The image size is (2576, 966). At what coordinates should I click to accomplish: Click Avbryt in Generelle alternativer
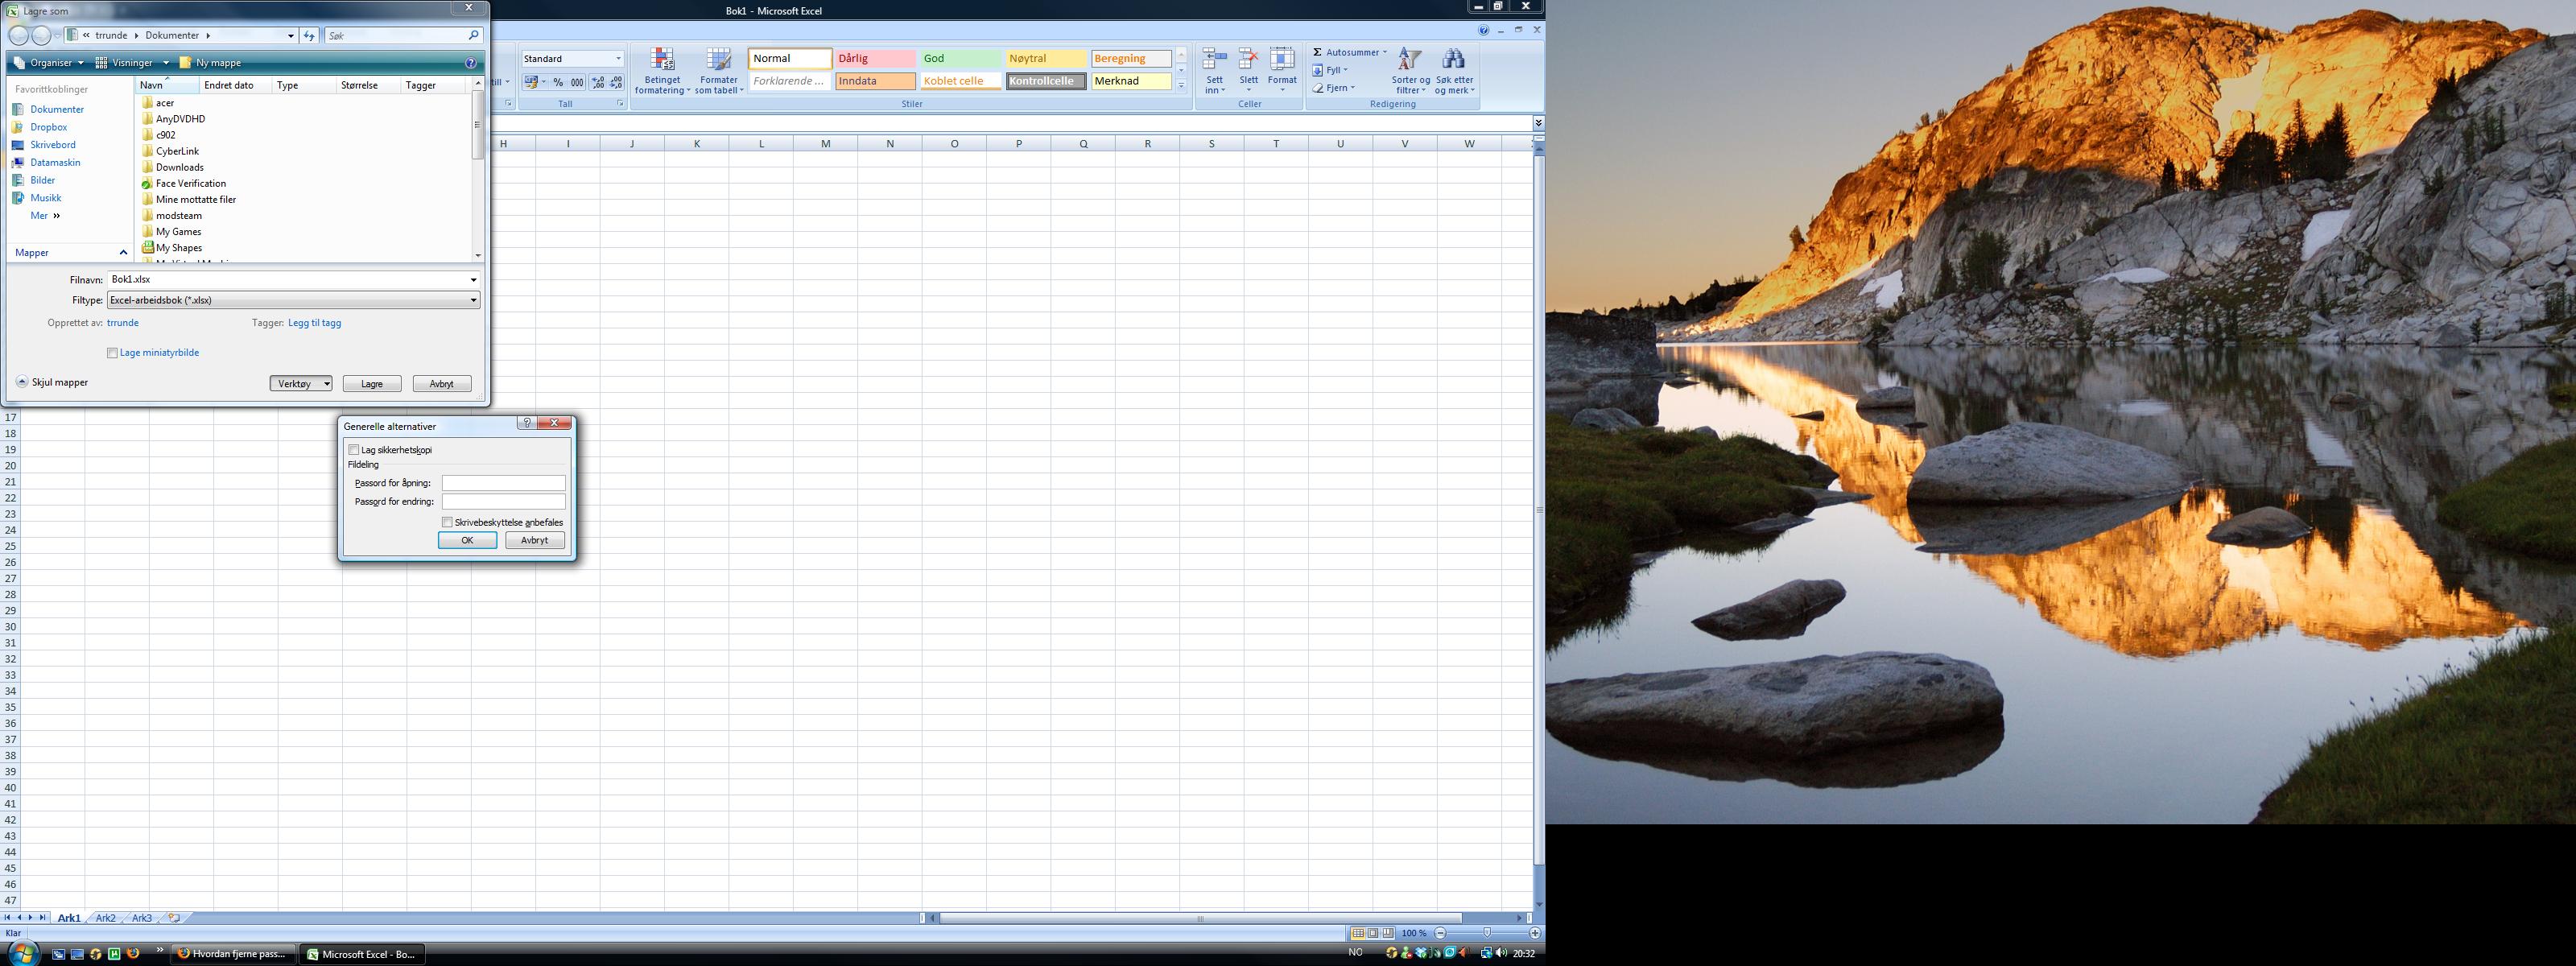pyautogui.click(x=535, y=540)
